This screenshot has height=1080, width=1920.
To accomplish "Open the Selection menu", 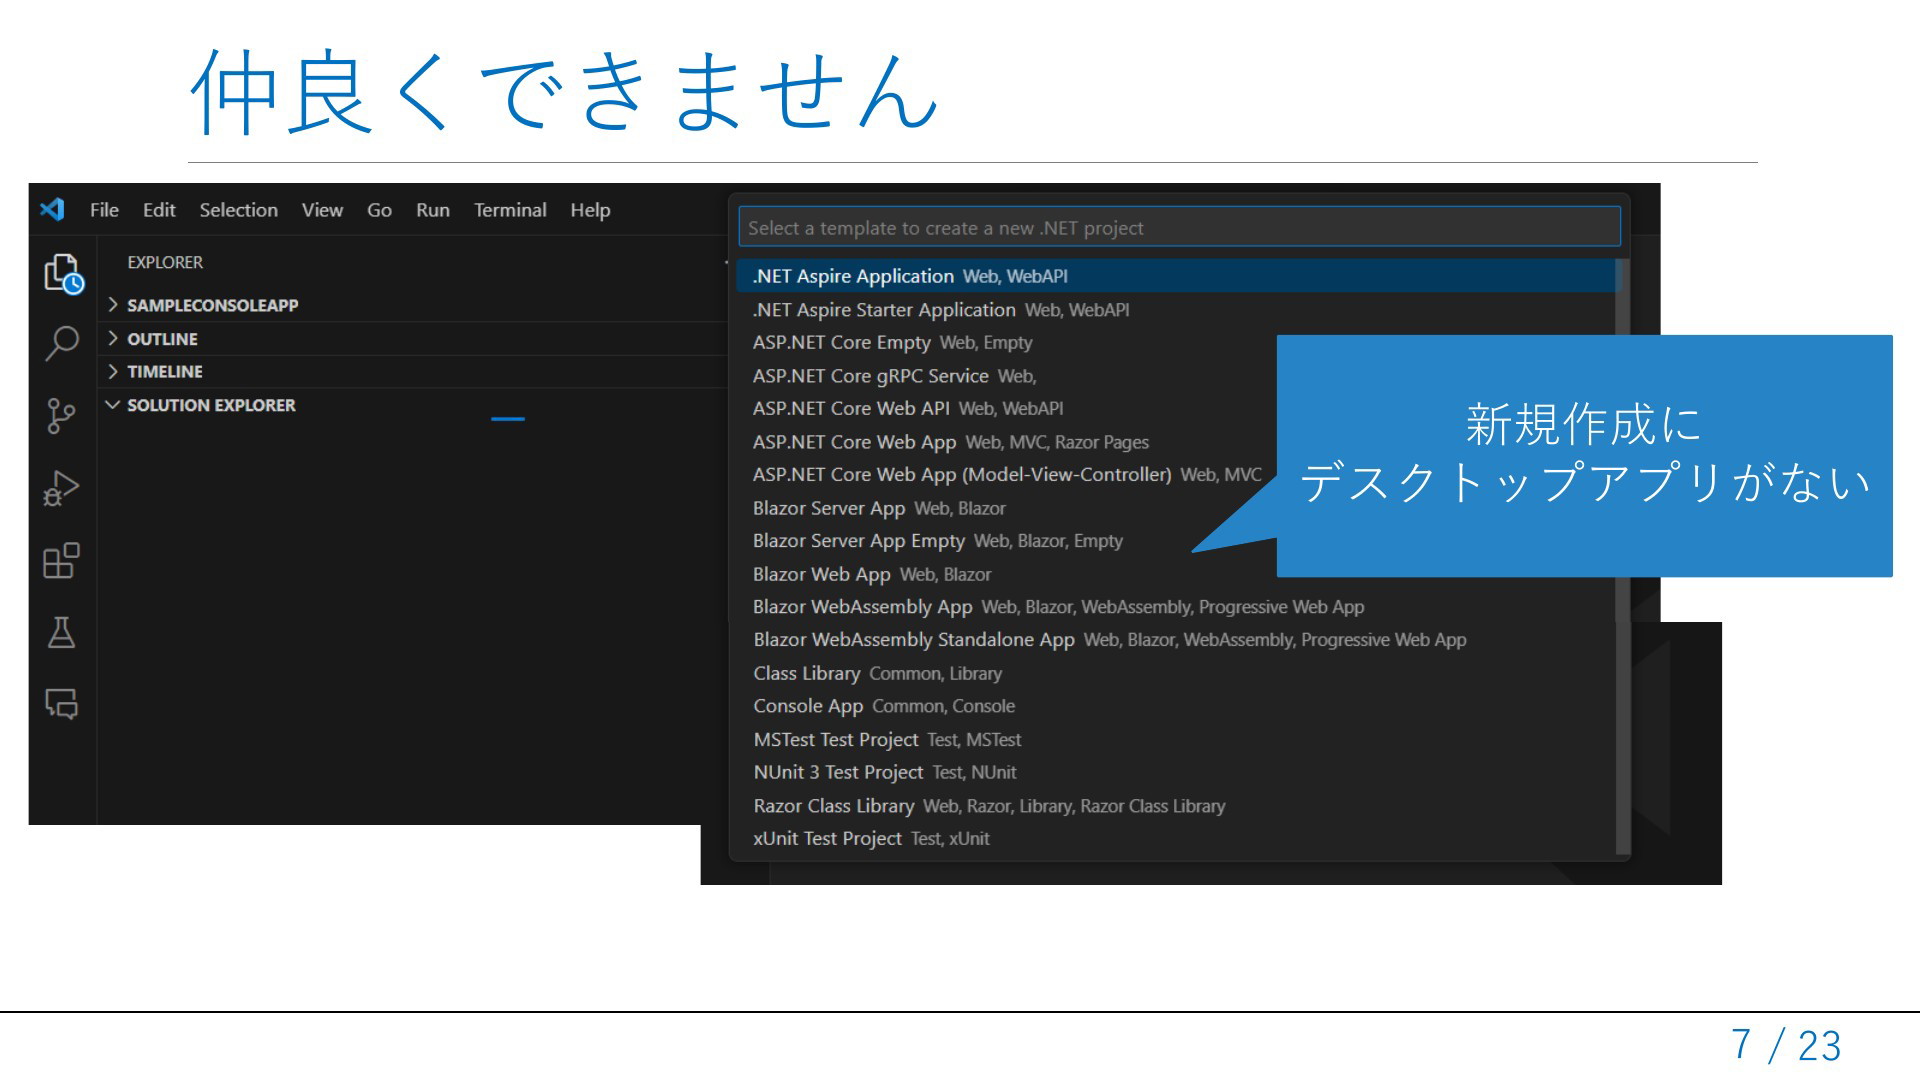I will coord(238,210).
